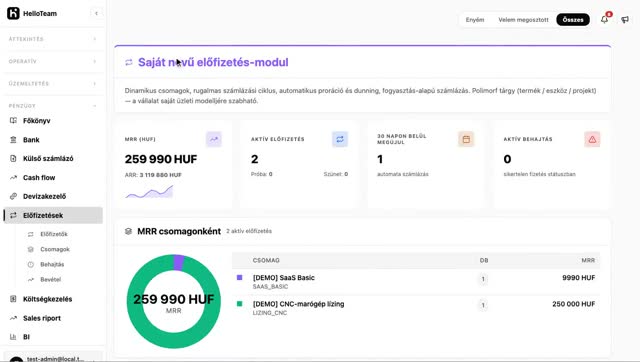Click the BI bar chart icon
The width and height of the screenshot is (640, 362).
pos(13,337)
